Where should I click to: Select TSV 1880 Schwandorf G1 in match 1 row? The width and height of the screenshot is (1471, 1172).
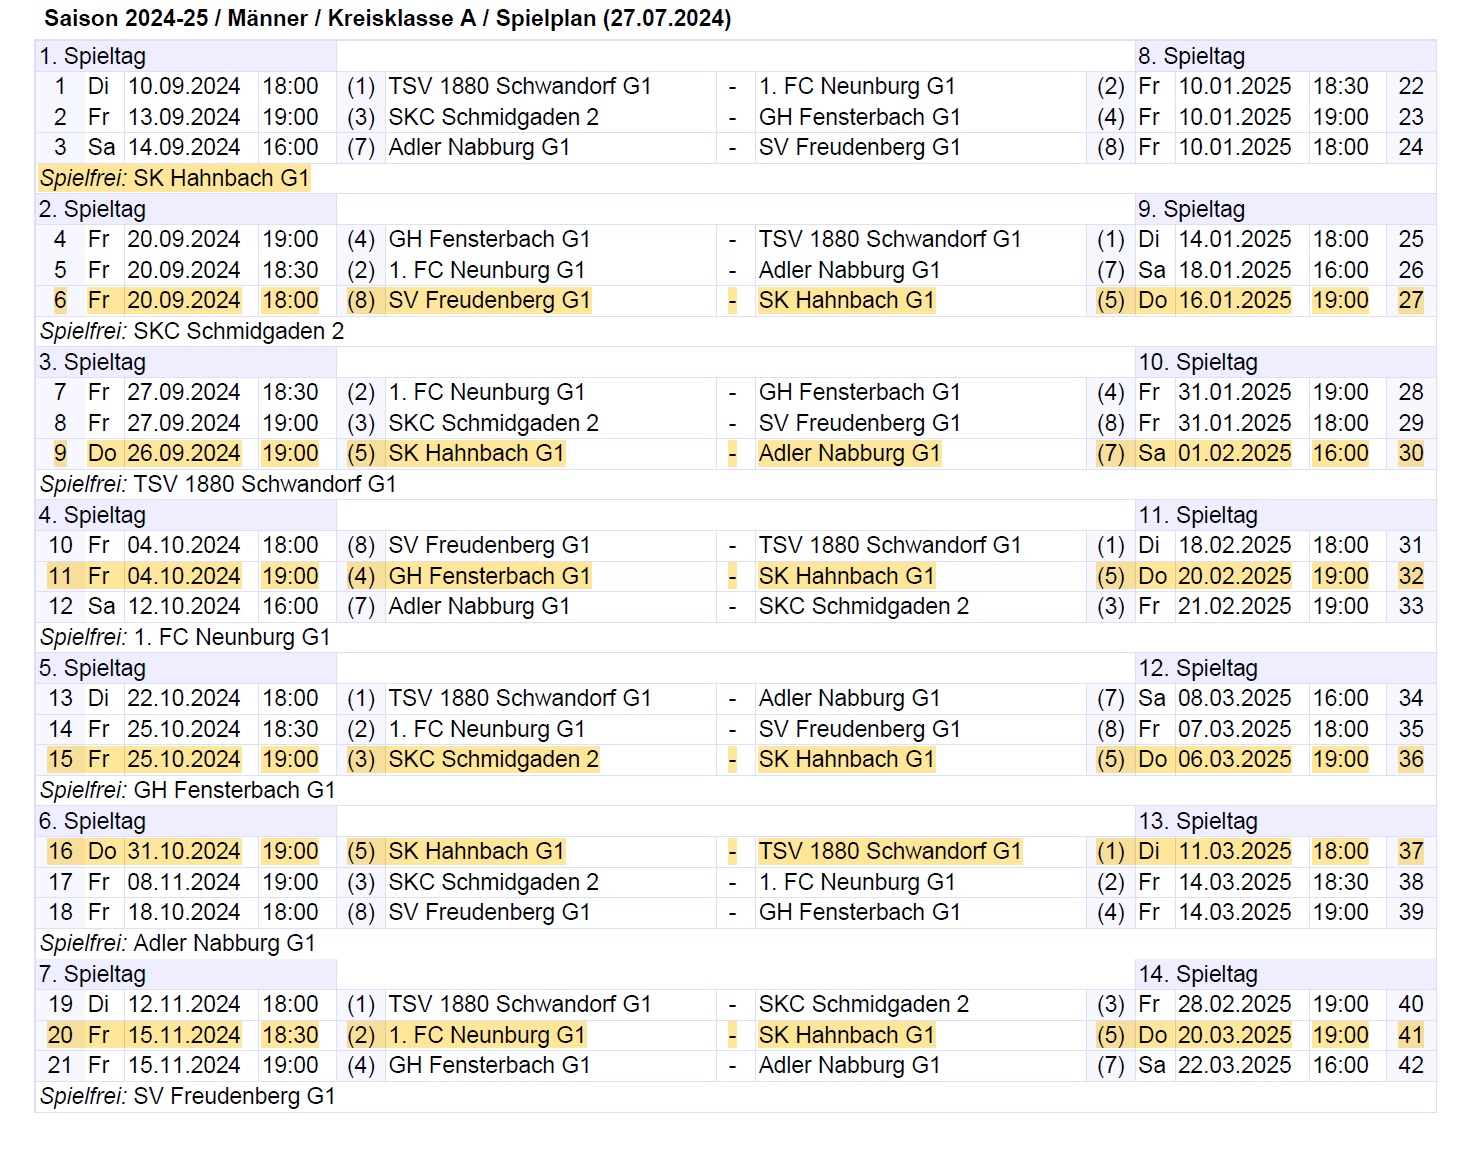tap(520, 86)
